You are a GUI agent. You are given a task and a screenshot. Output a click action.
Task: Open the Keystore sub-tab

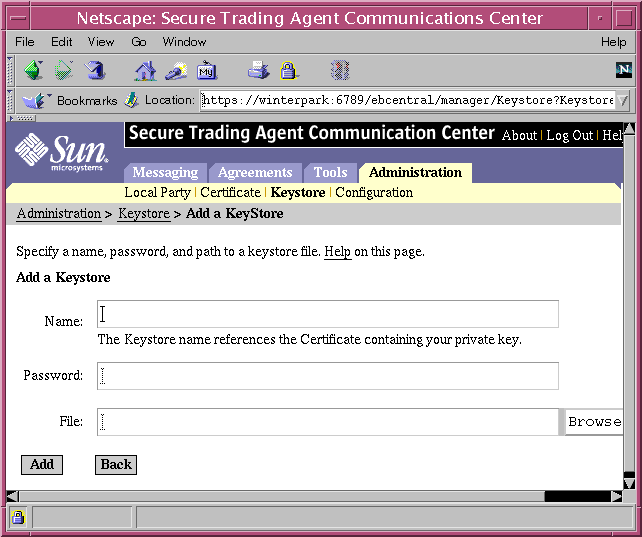298,192
